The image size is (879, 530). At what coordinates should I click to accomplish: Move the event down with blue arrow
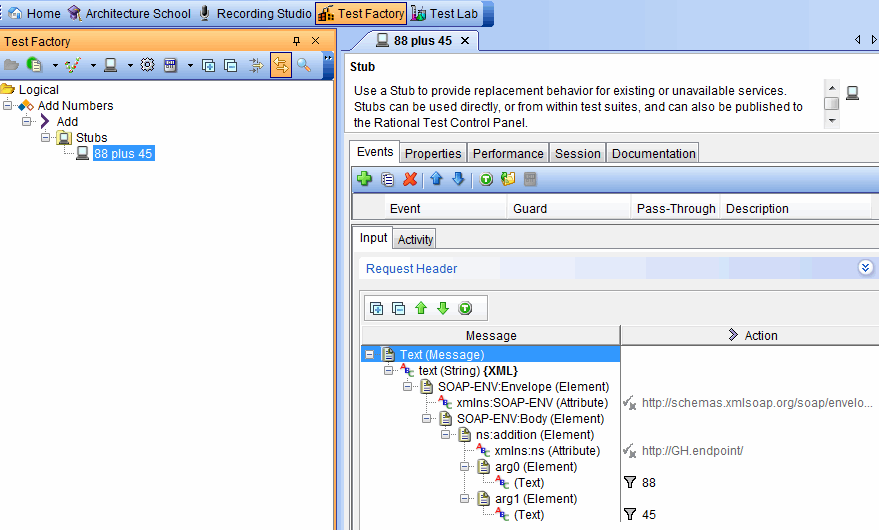tap(458, 179)
